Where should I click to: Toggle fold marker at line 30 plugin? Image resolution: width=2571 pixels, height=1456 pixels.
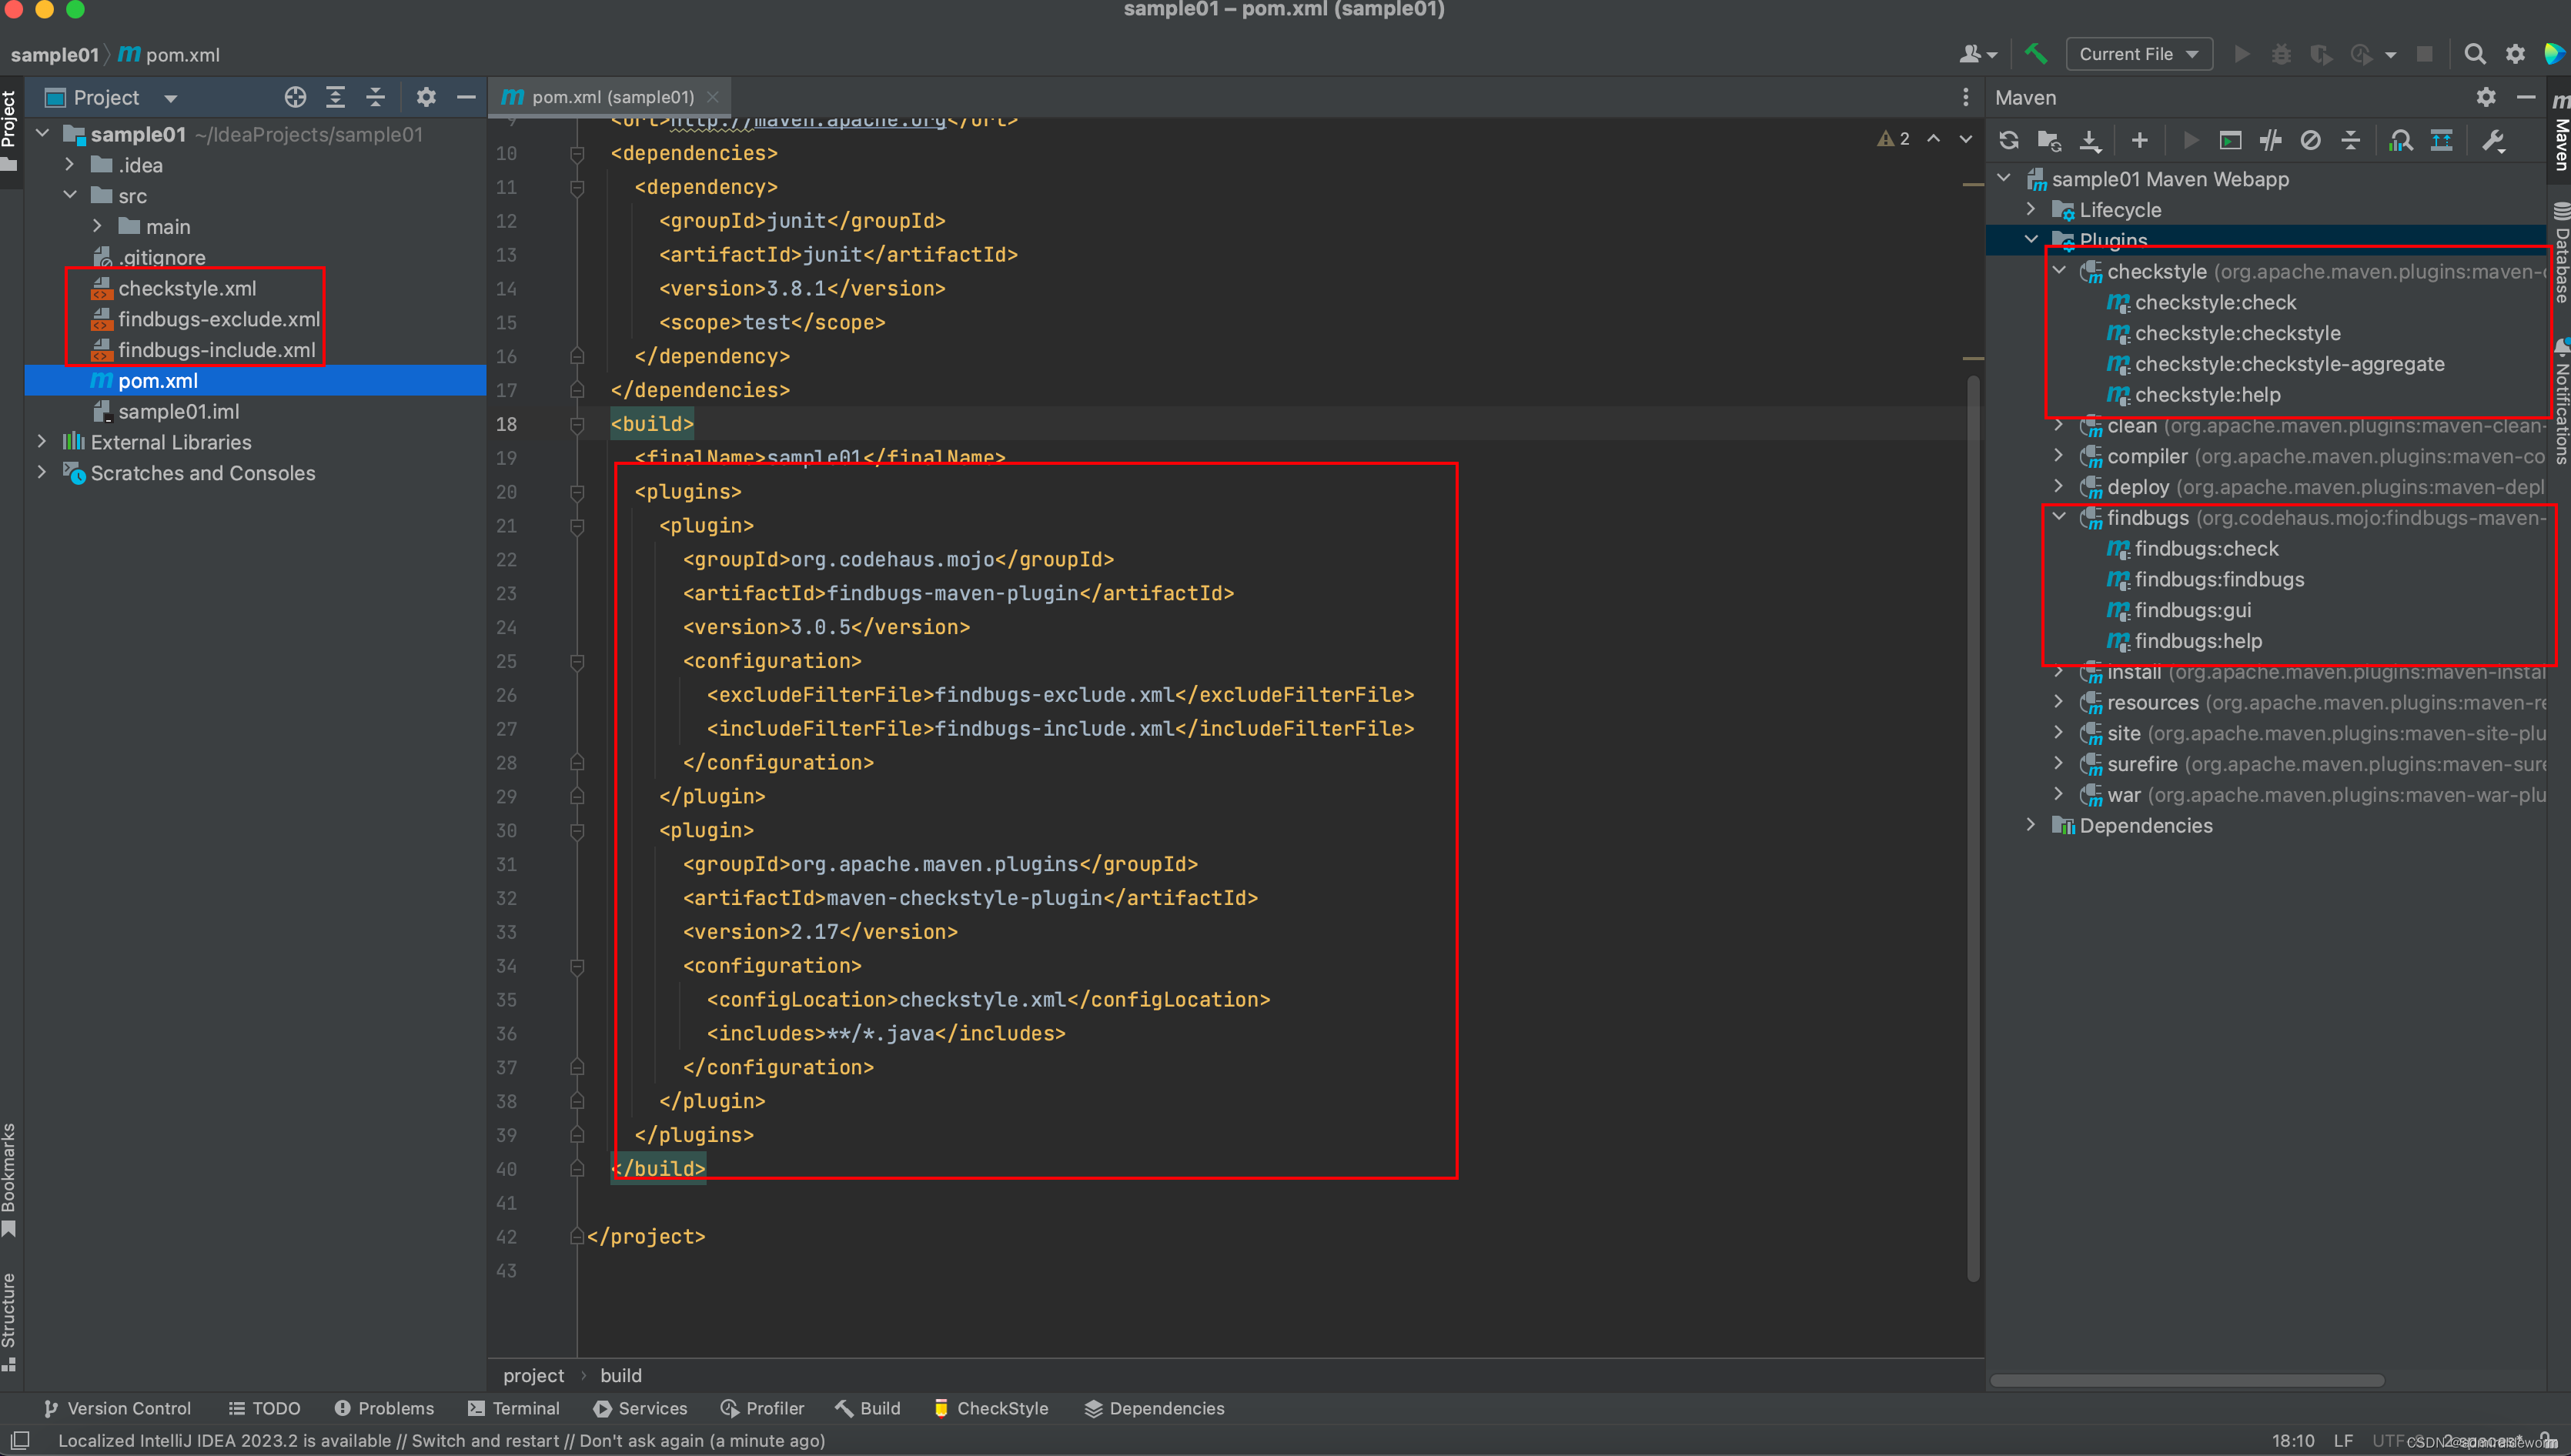(x=577, y=830)
